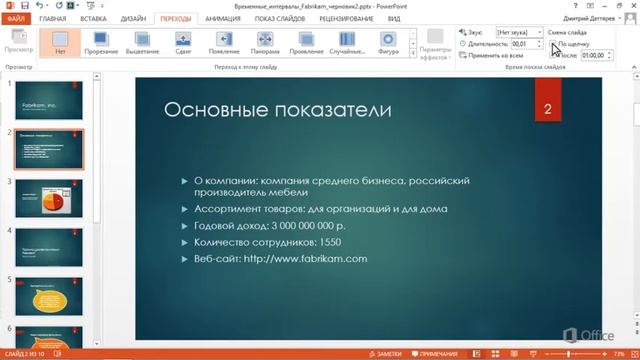Select slide 3 thumbnail with pie chart

49,198
